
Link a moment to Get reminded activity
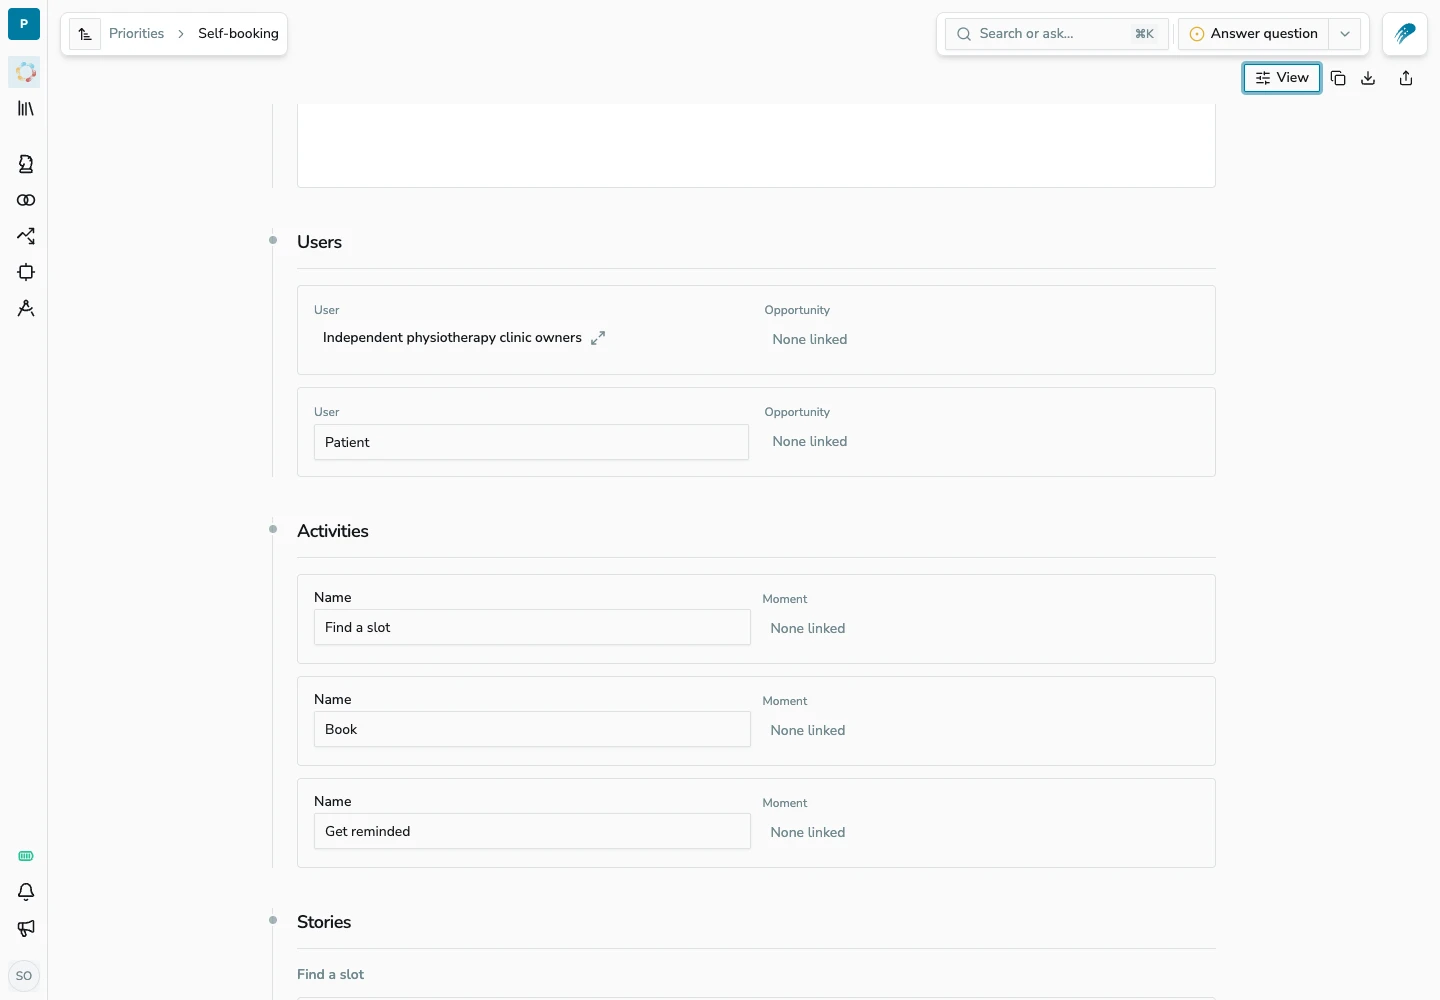coord(808,833)
